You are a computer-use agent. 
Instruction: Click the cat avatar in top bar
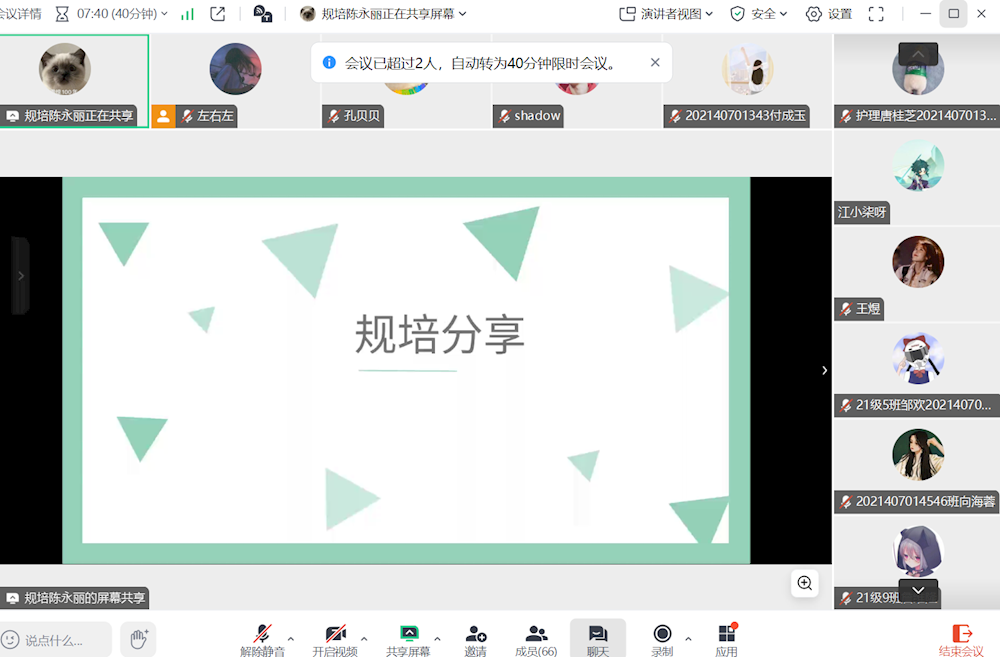click(307, 14)
